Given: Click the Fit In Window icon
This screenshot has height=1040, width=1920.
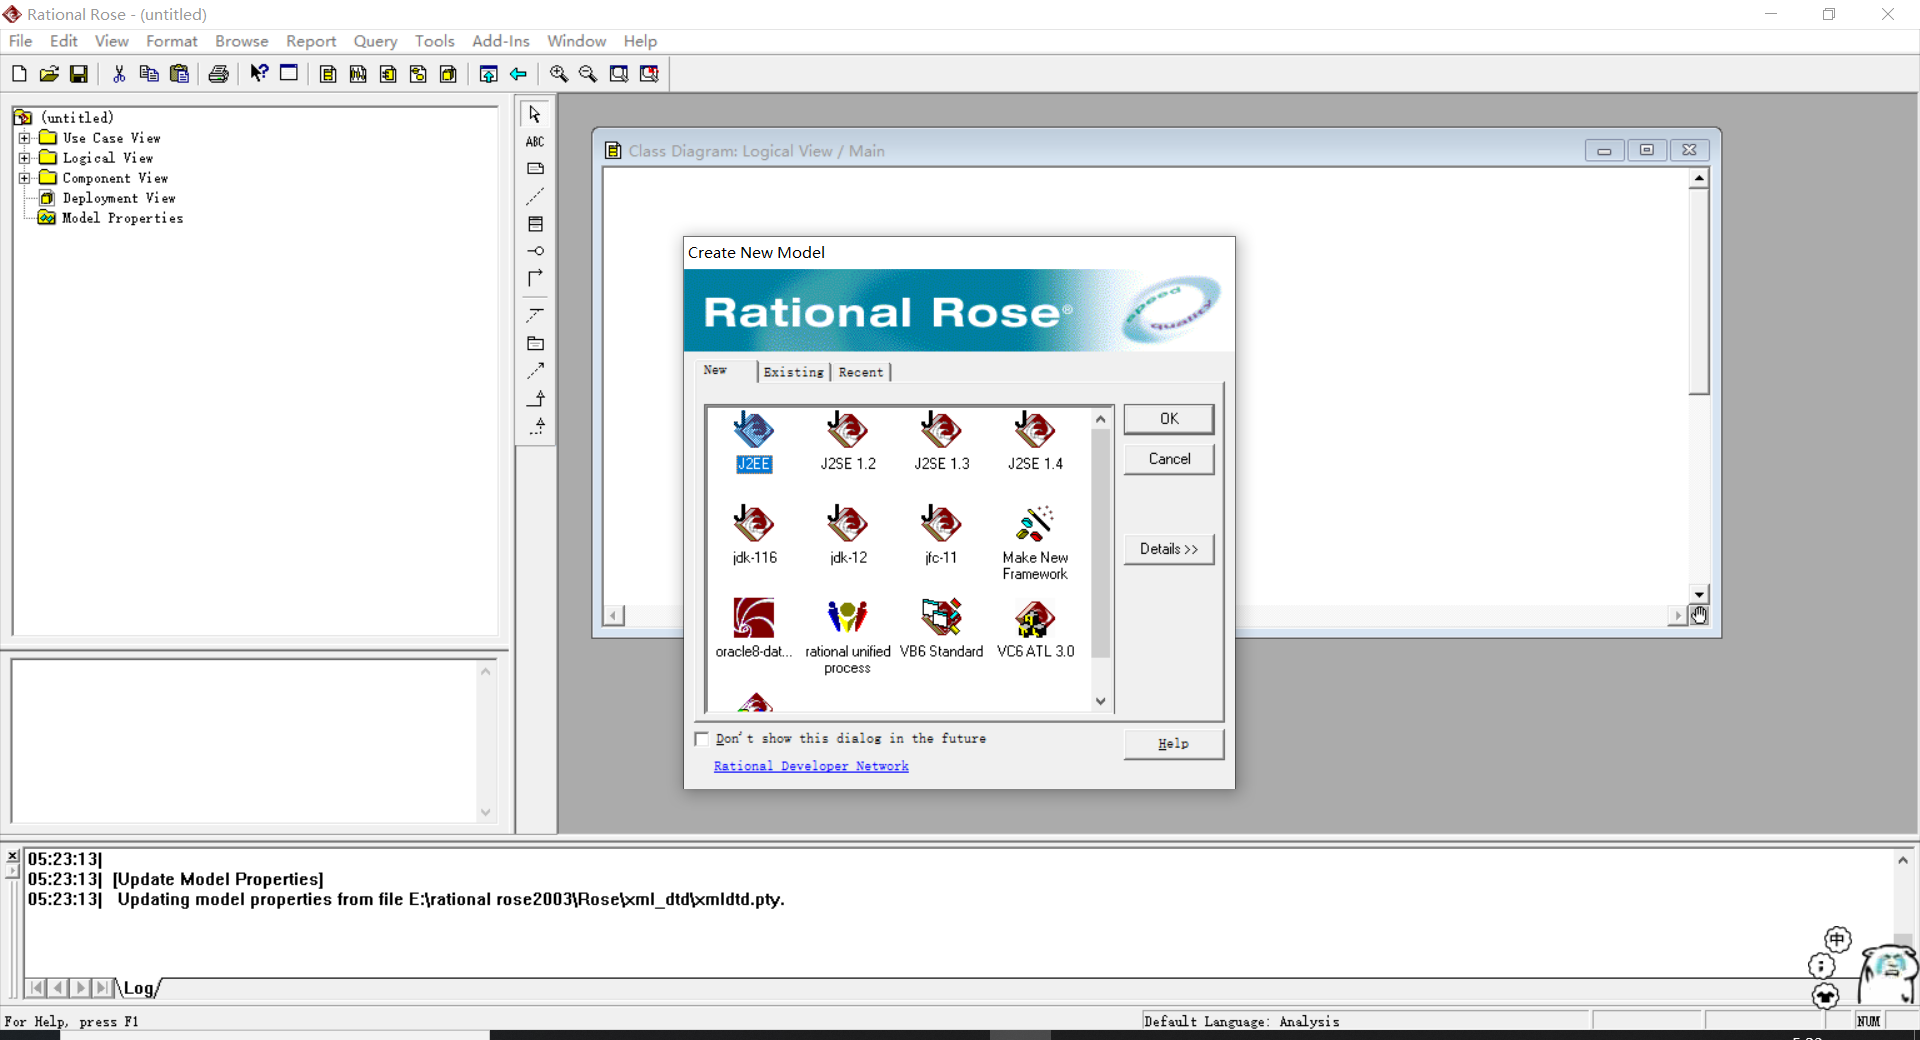Looking at the screenshot, I should [619, 74].
